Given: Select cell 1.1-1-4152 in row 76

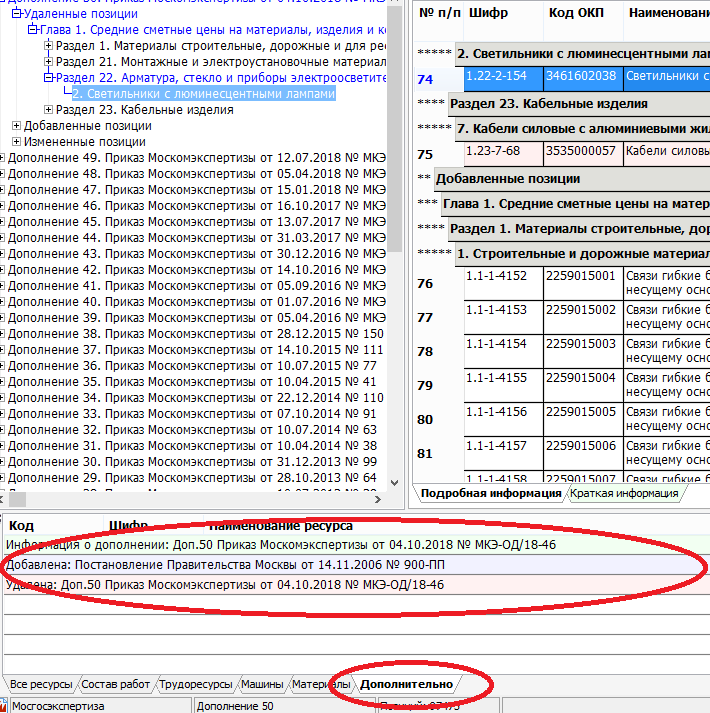Looking at the screenshot, I should pyautogui.click(x=504, y=283).
